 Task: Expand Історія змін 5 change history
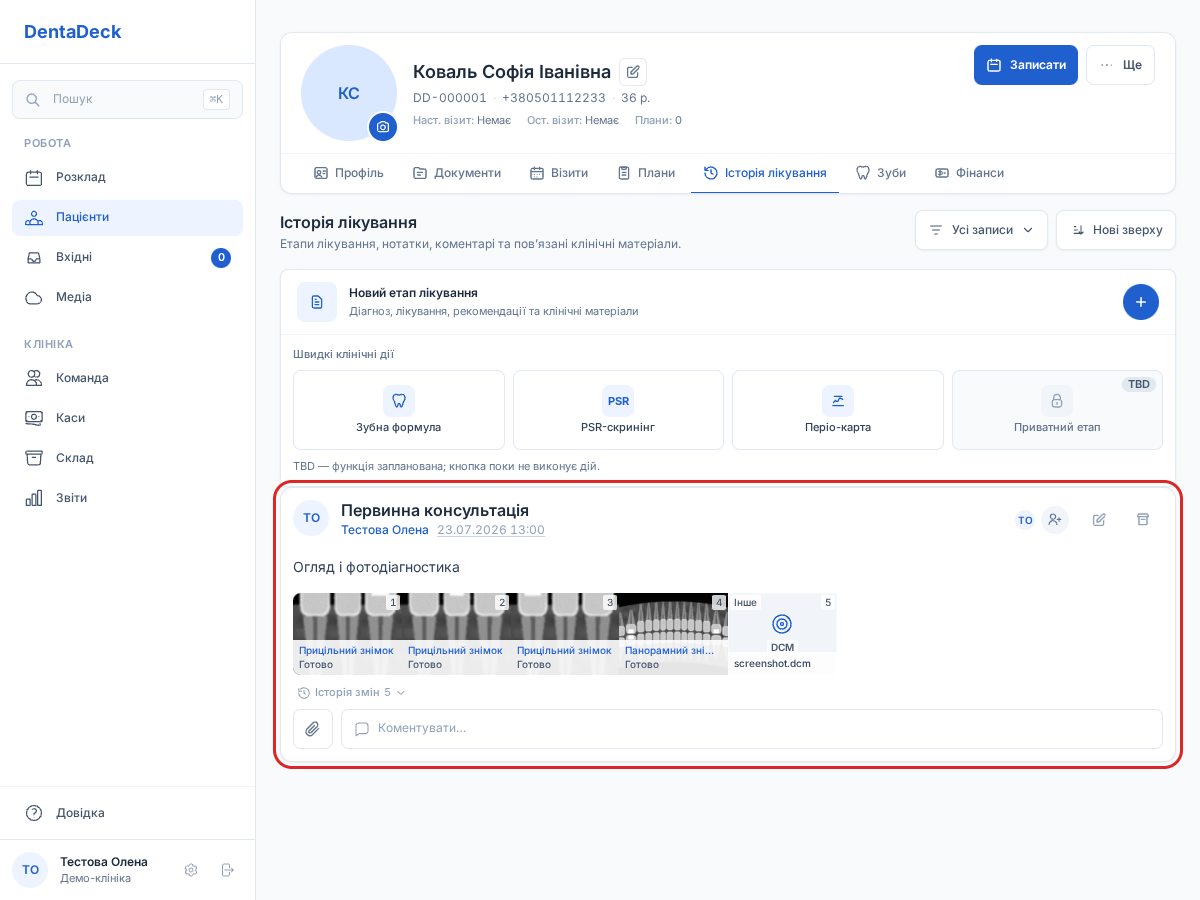click(x=351, y=692)
